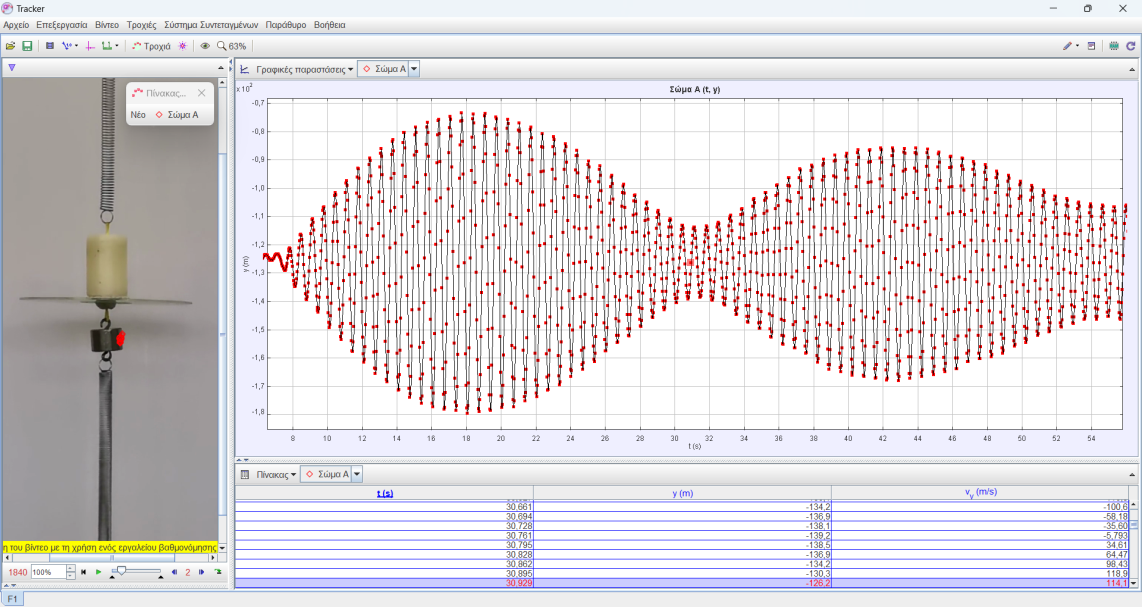Viewport: 1142px width, 607px height.
Task: Close the floating Πίνακας track control panel
Action: [x=201, y=93]
